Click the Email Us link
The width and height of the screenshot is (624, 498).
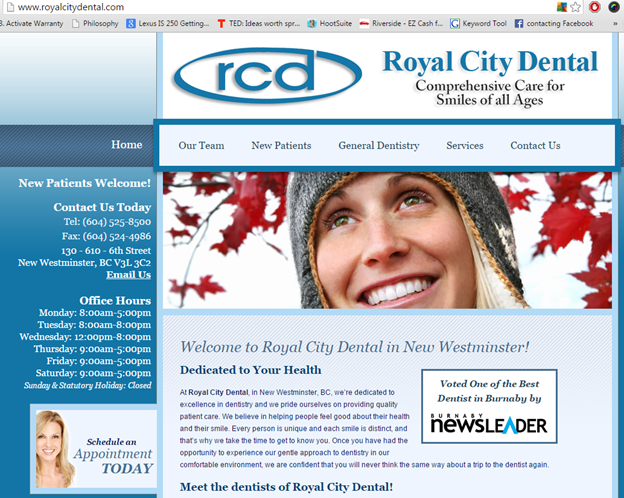129,275
